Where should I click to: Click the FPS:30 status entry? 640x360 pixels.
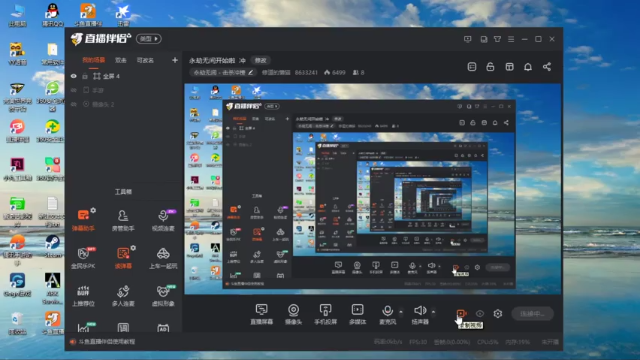tap(418, 342)
